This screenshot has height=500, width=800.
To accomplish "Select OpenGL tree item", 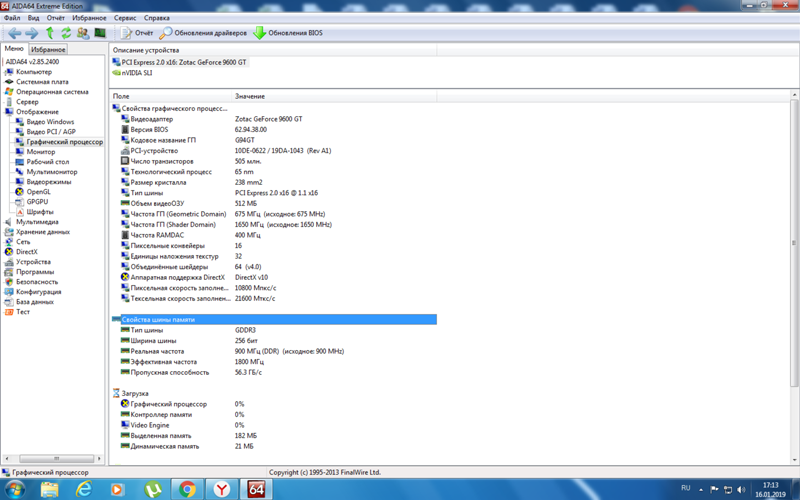I will pos(38,192).
